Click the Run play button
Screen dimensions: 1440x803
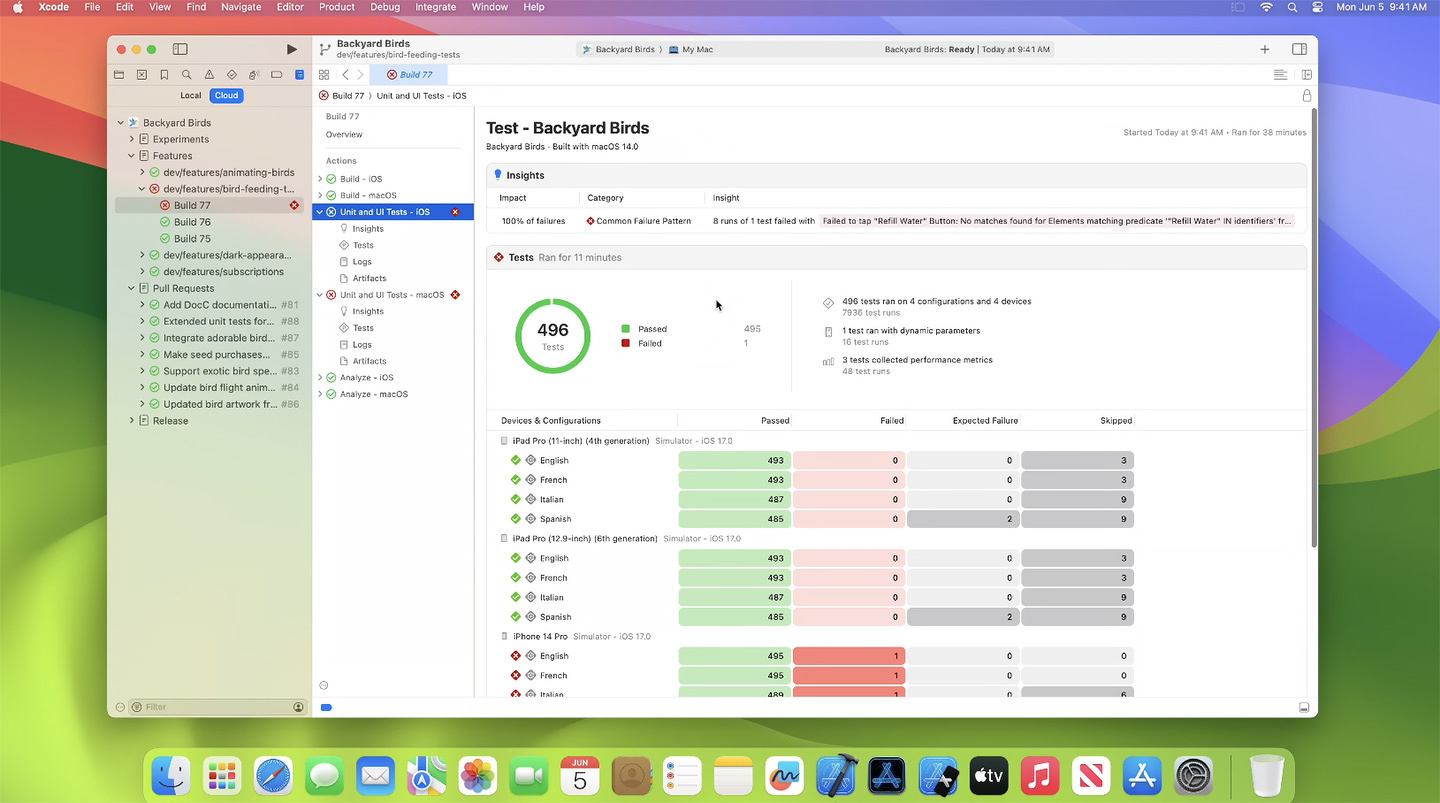[291, 49]
